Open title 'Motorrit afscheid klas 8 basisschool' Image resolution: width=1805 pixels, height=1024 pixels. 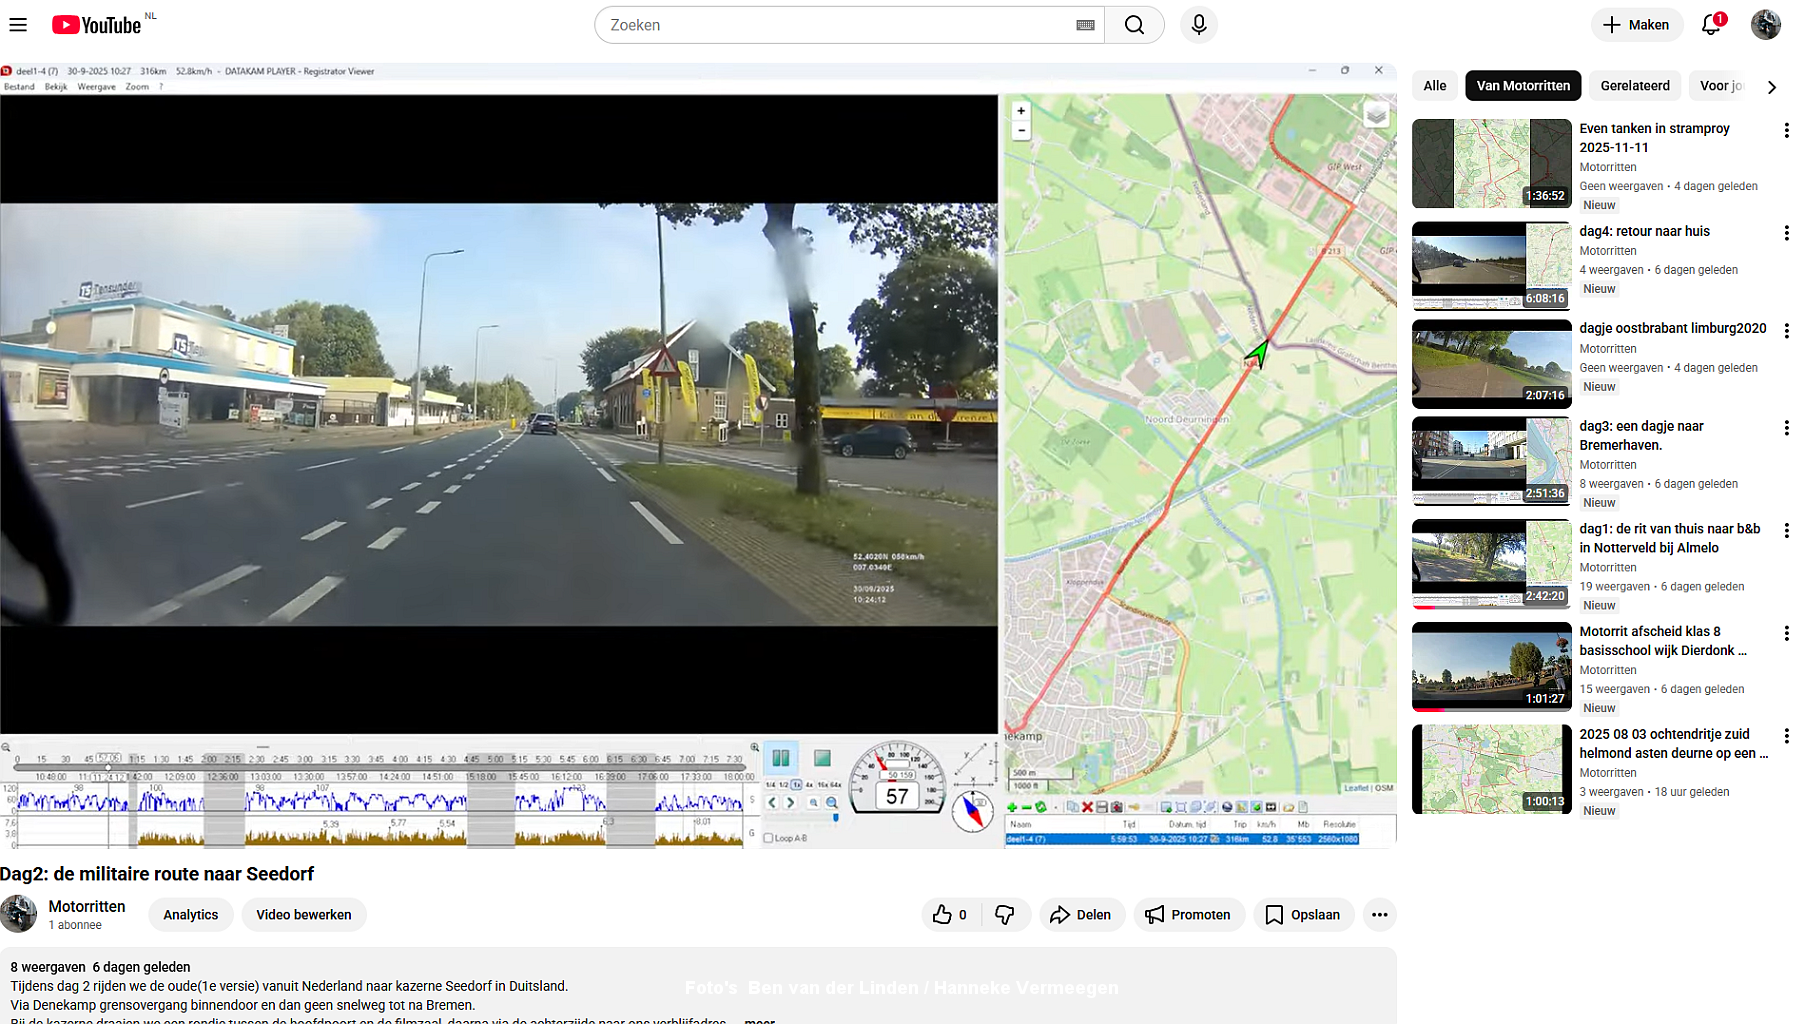1664,641
